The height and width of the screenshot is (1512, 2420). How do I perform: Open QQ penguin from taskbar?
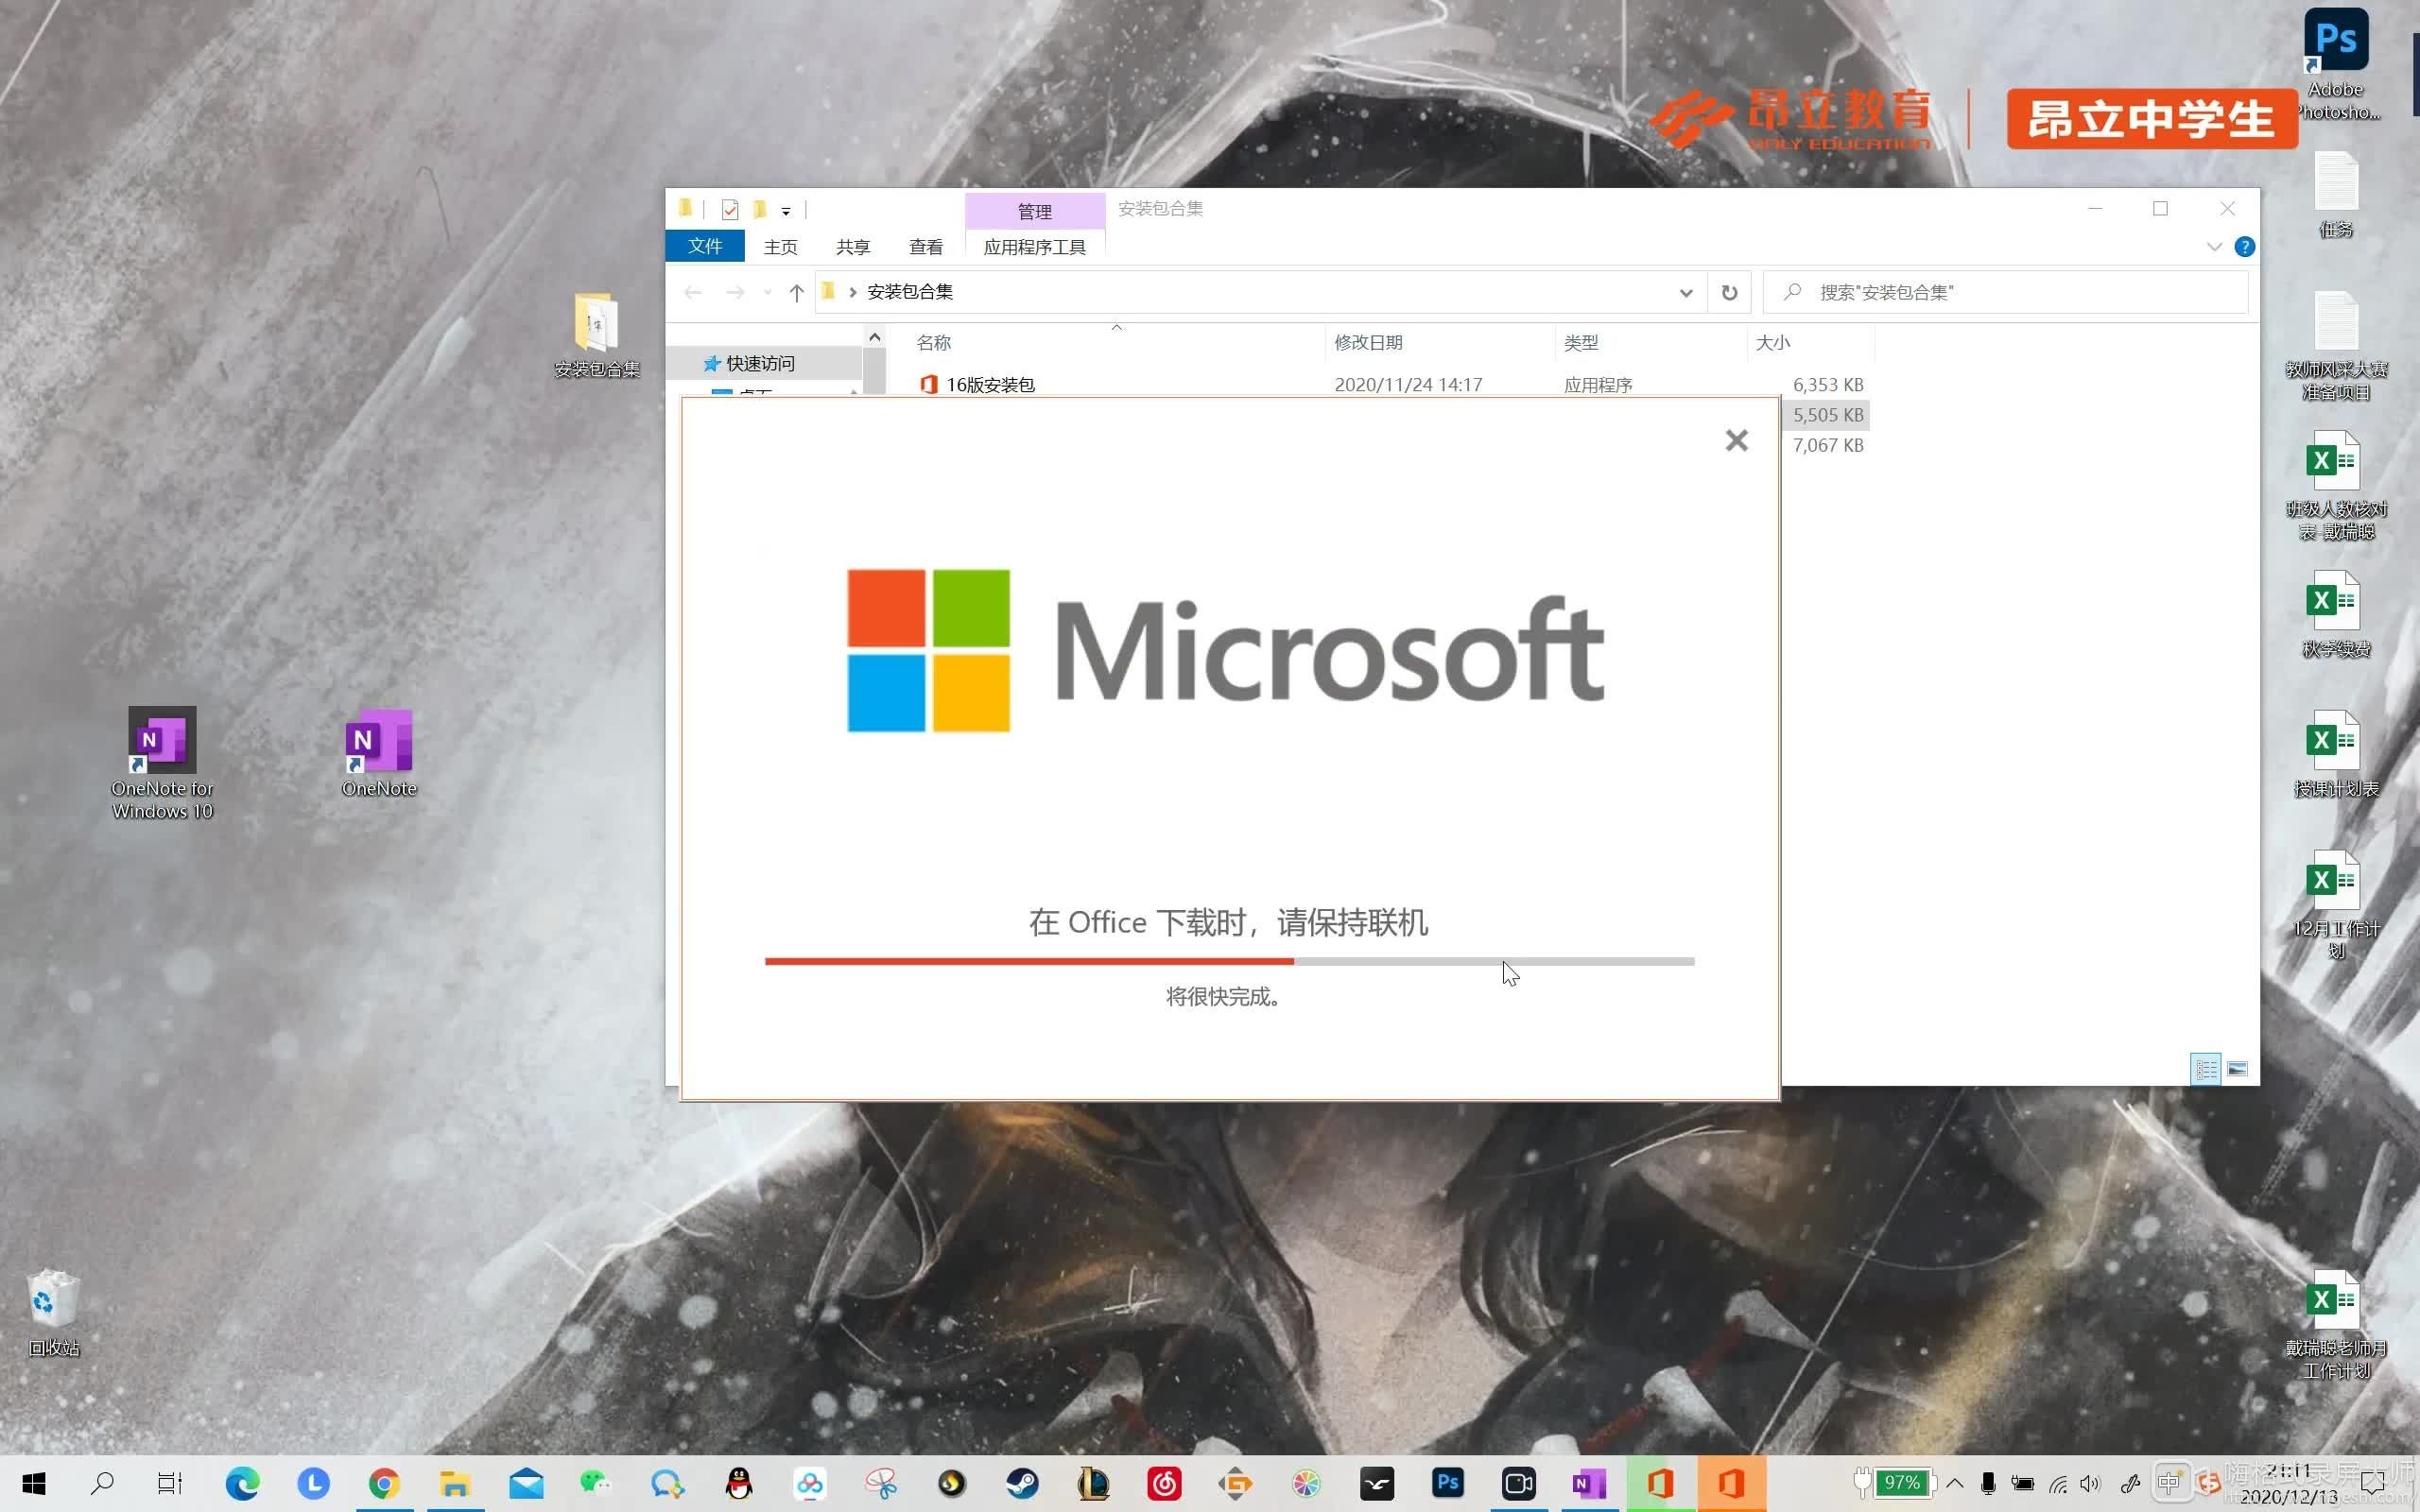(x=739, y=1484)
